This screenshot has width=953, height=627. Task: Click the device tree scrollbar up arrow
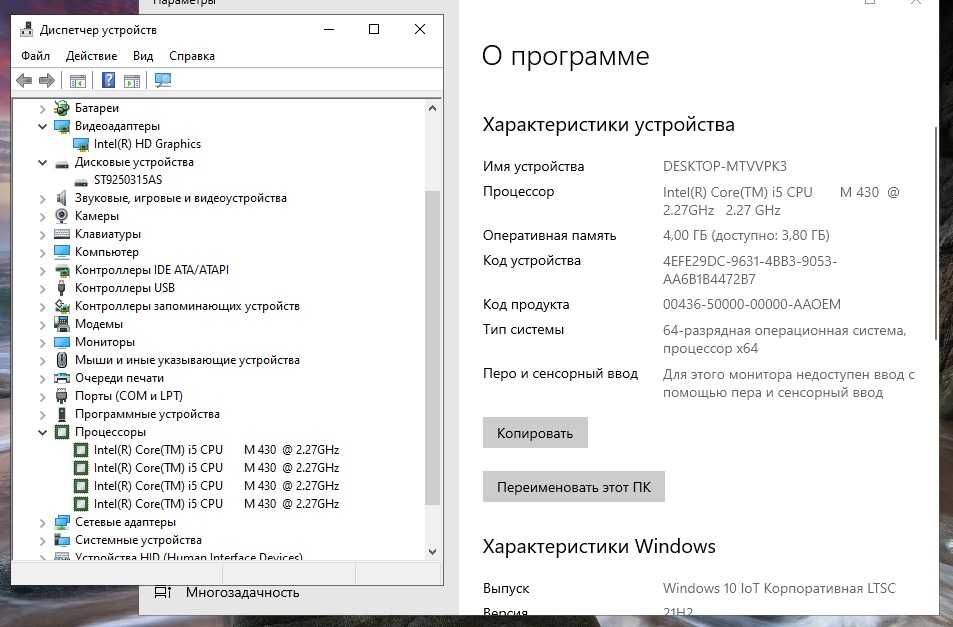(x=432, y=108)
